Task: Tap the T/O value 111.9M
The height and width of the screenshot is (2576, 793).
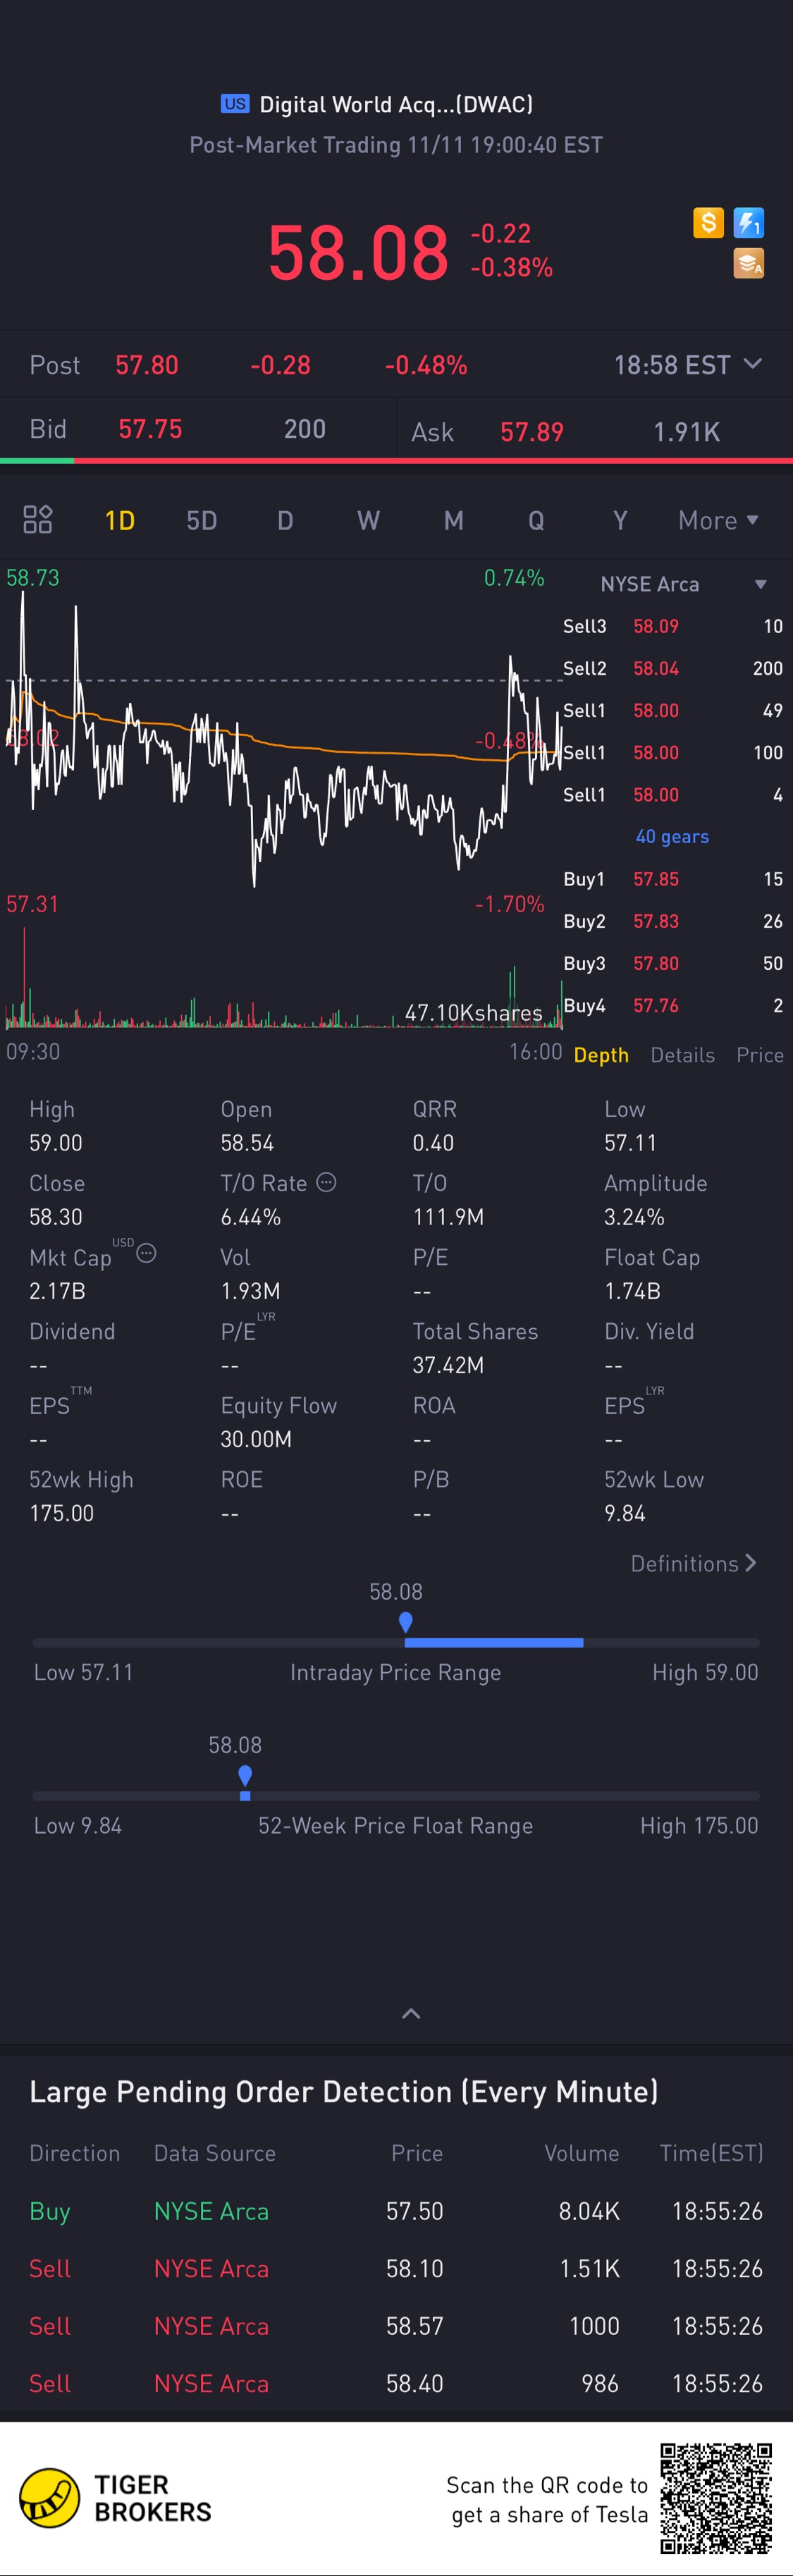Action: (x=448, y=1217)
